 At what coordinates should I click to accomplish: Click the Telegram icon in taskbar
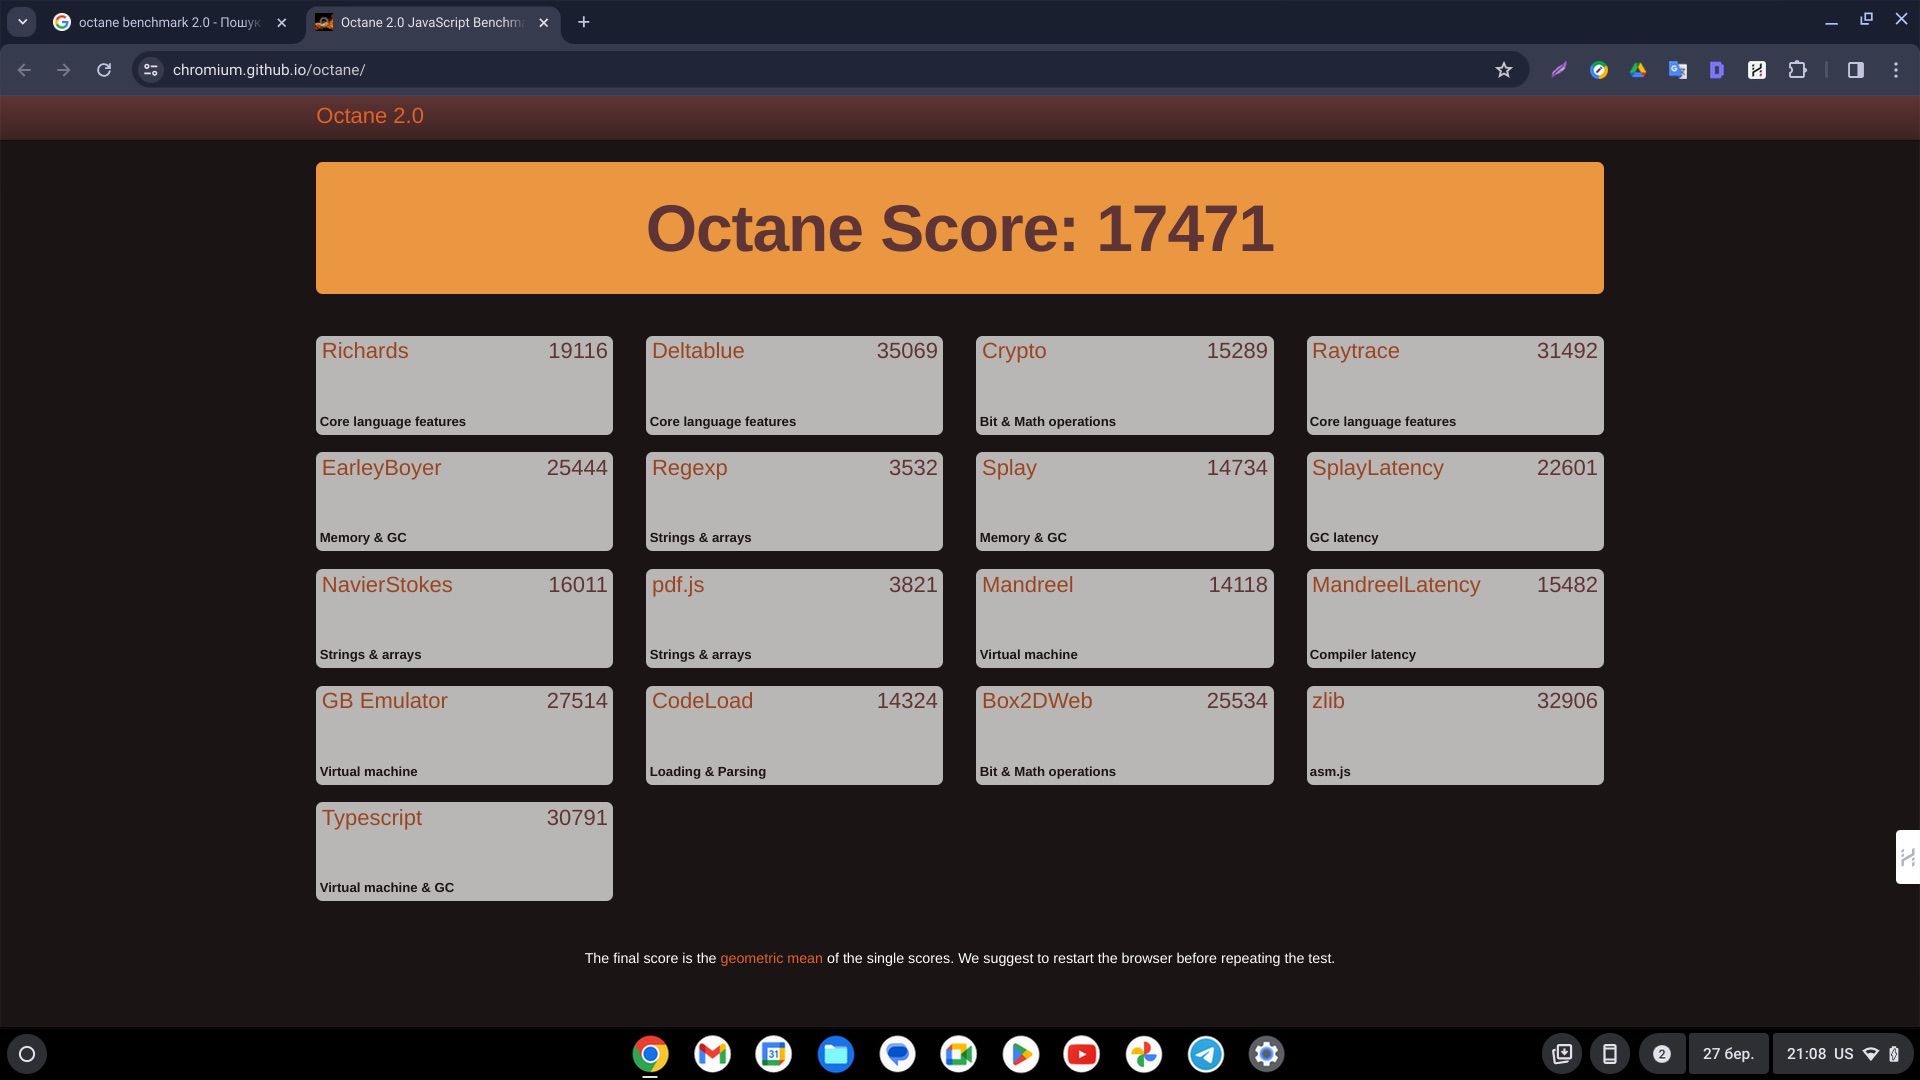[x=1205, y=1054]
